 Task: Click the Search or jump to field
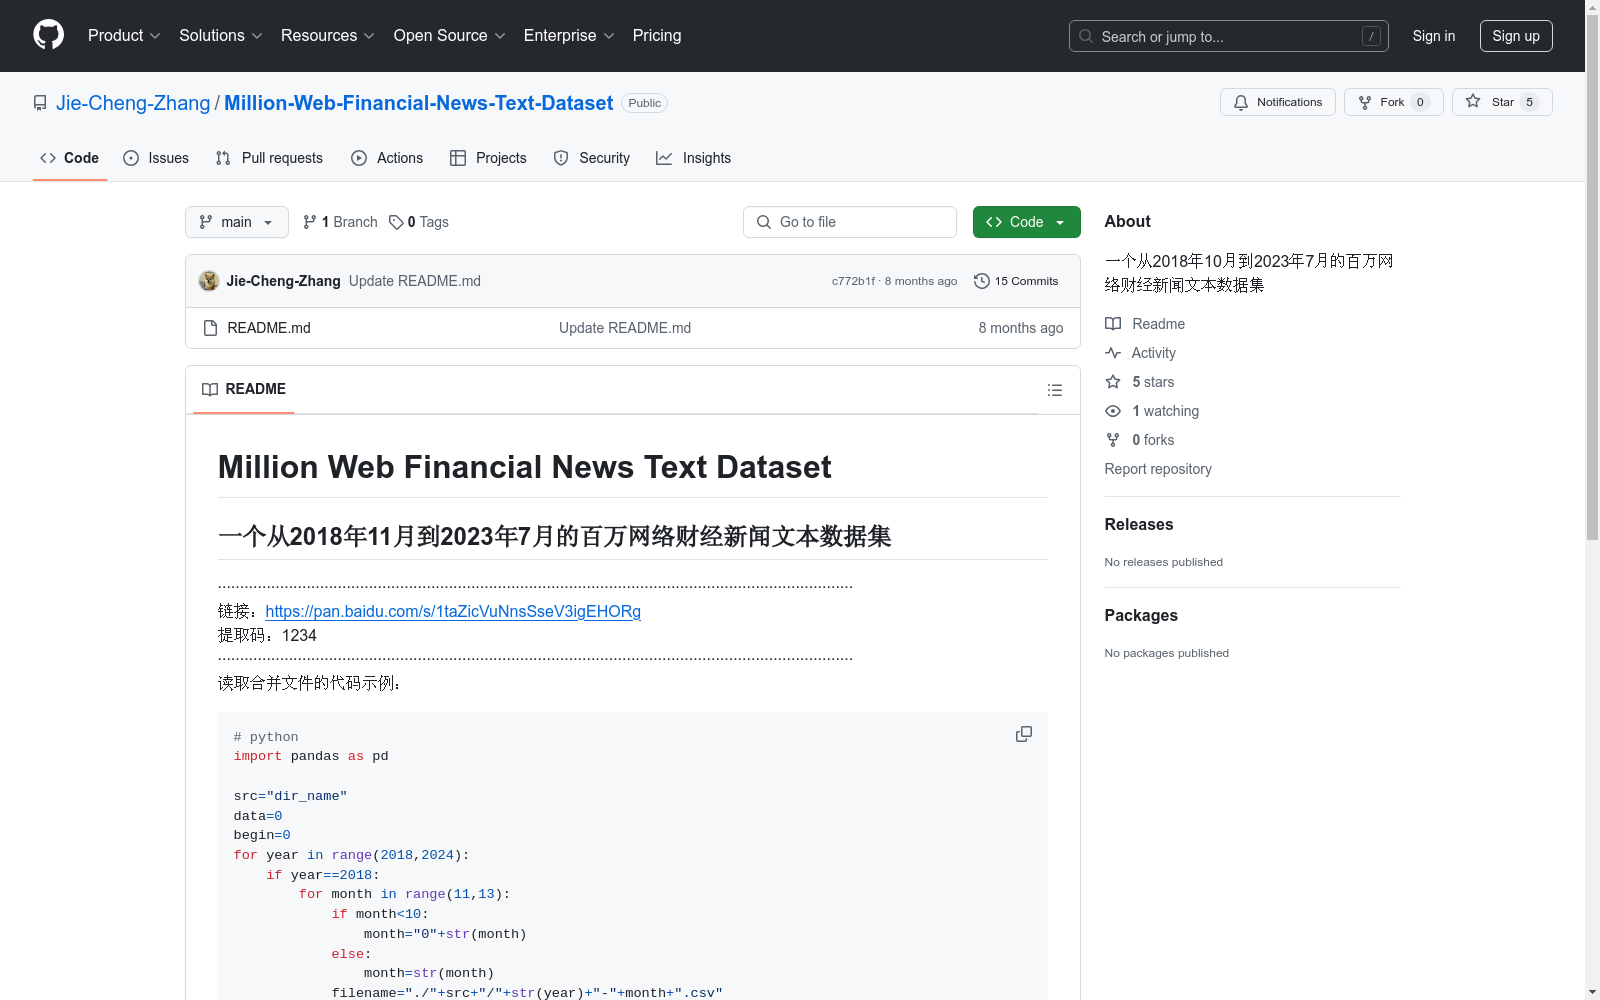(1229, 36)
